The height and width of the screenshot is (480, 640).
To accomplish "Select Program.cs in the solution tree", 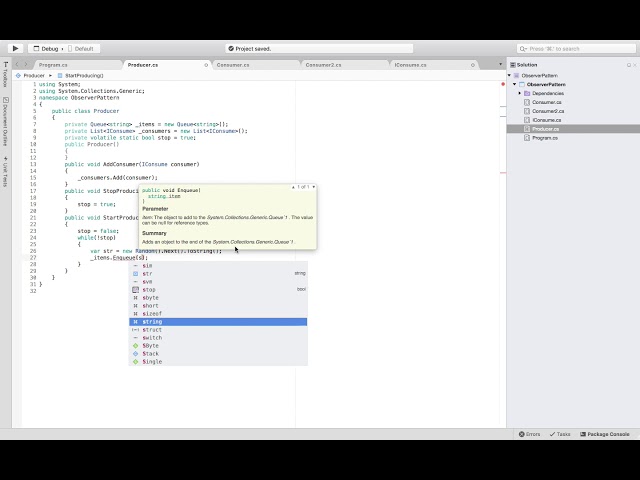I will pos(544,138).
